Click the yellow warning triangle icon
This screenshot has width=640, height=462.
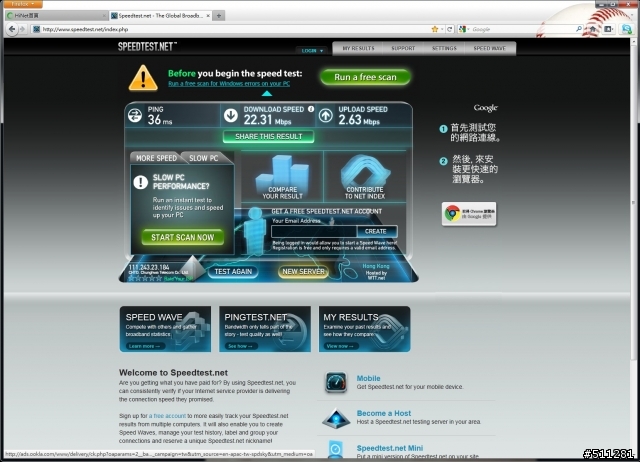[x=143, y=78]
